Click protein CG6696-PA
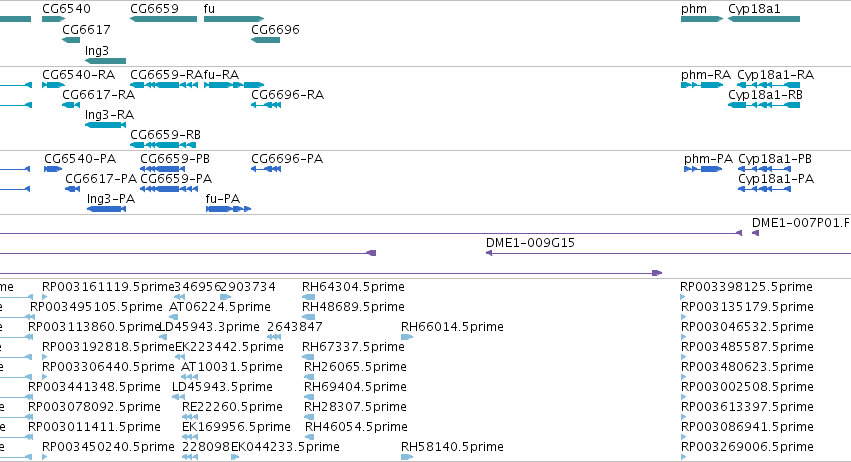The height and width of the screenshot is (462, 851). pos(287,159)
